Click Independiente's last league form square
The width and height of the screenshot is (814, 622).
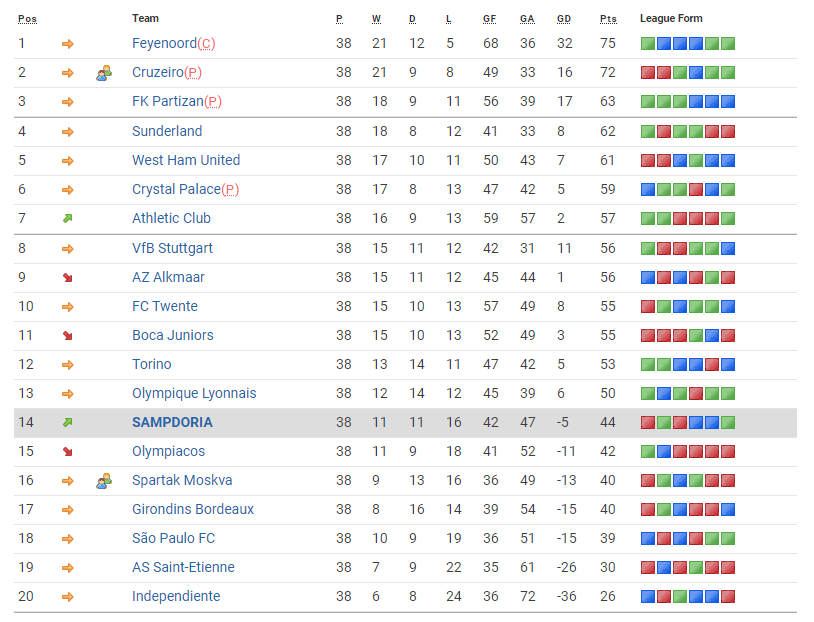[x=728, y=596]
